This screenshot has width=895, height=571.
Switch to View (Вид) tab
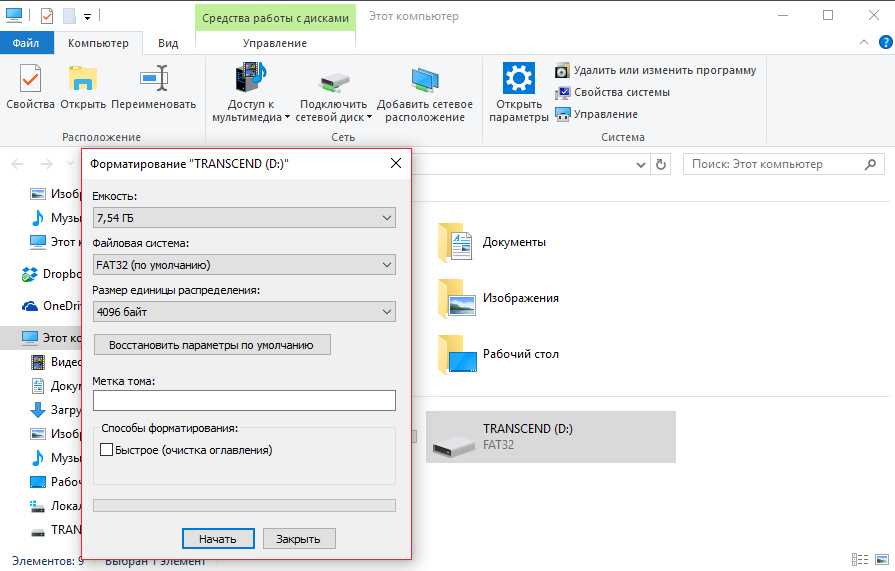[168, 43]
